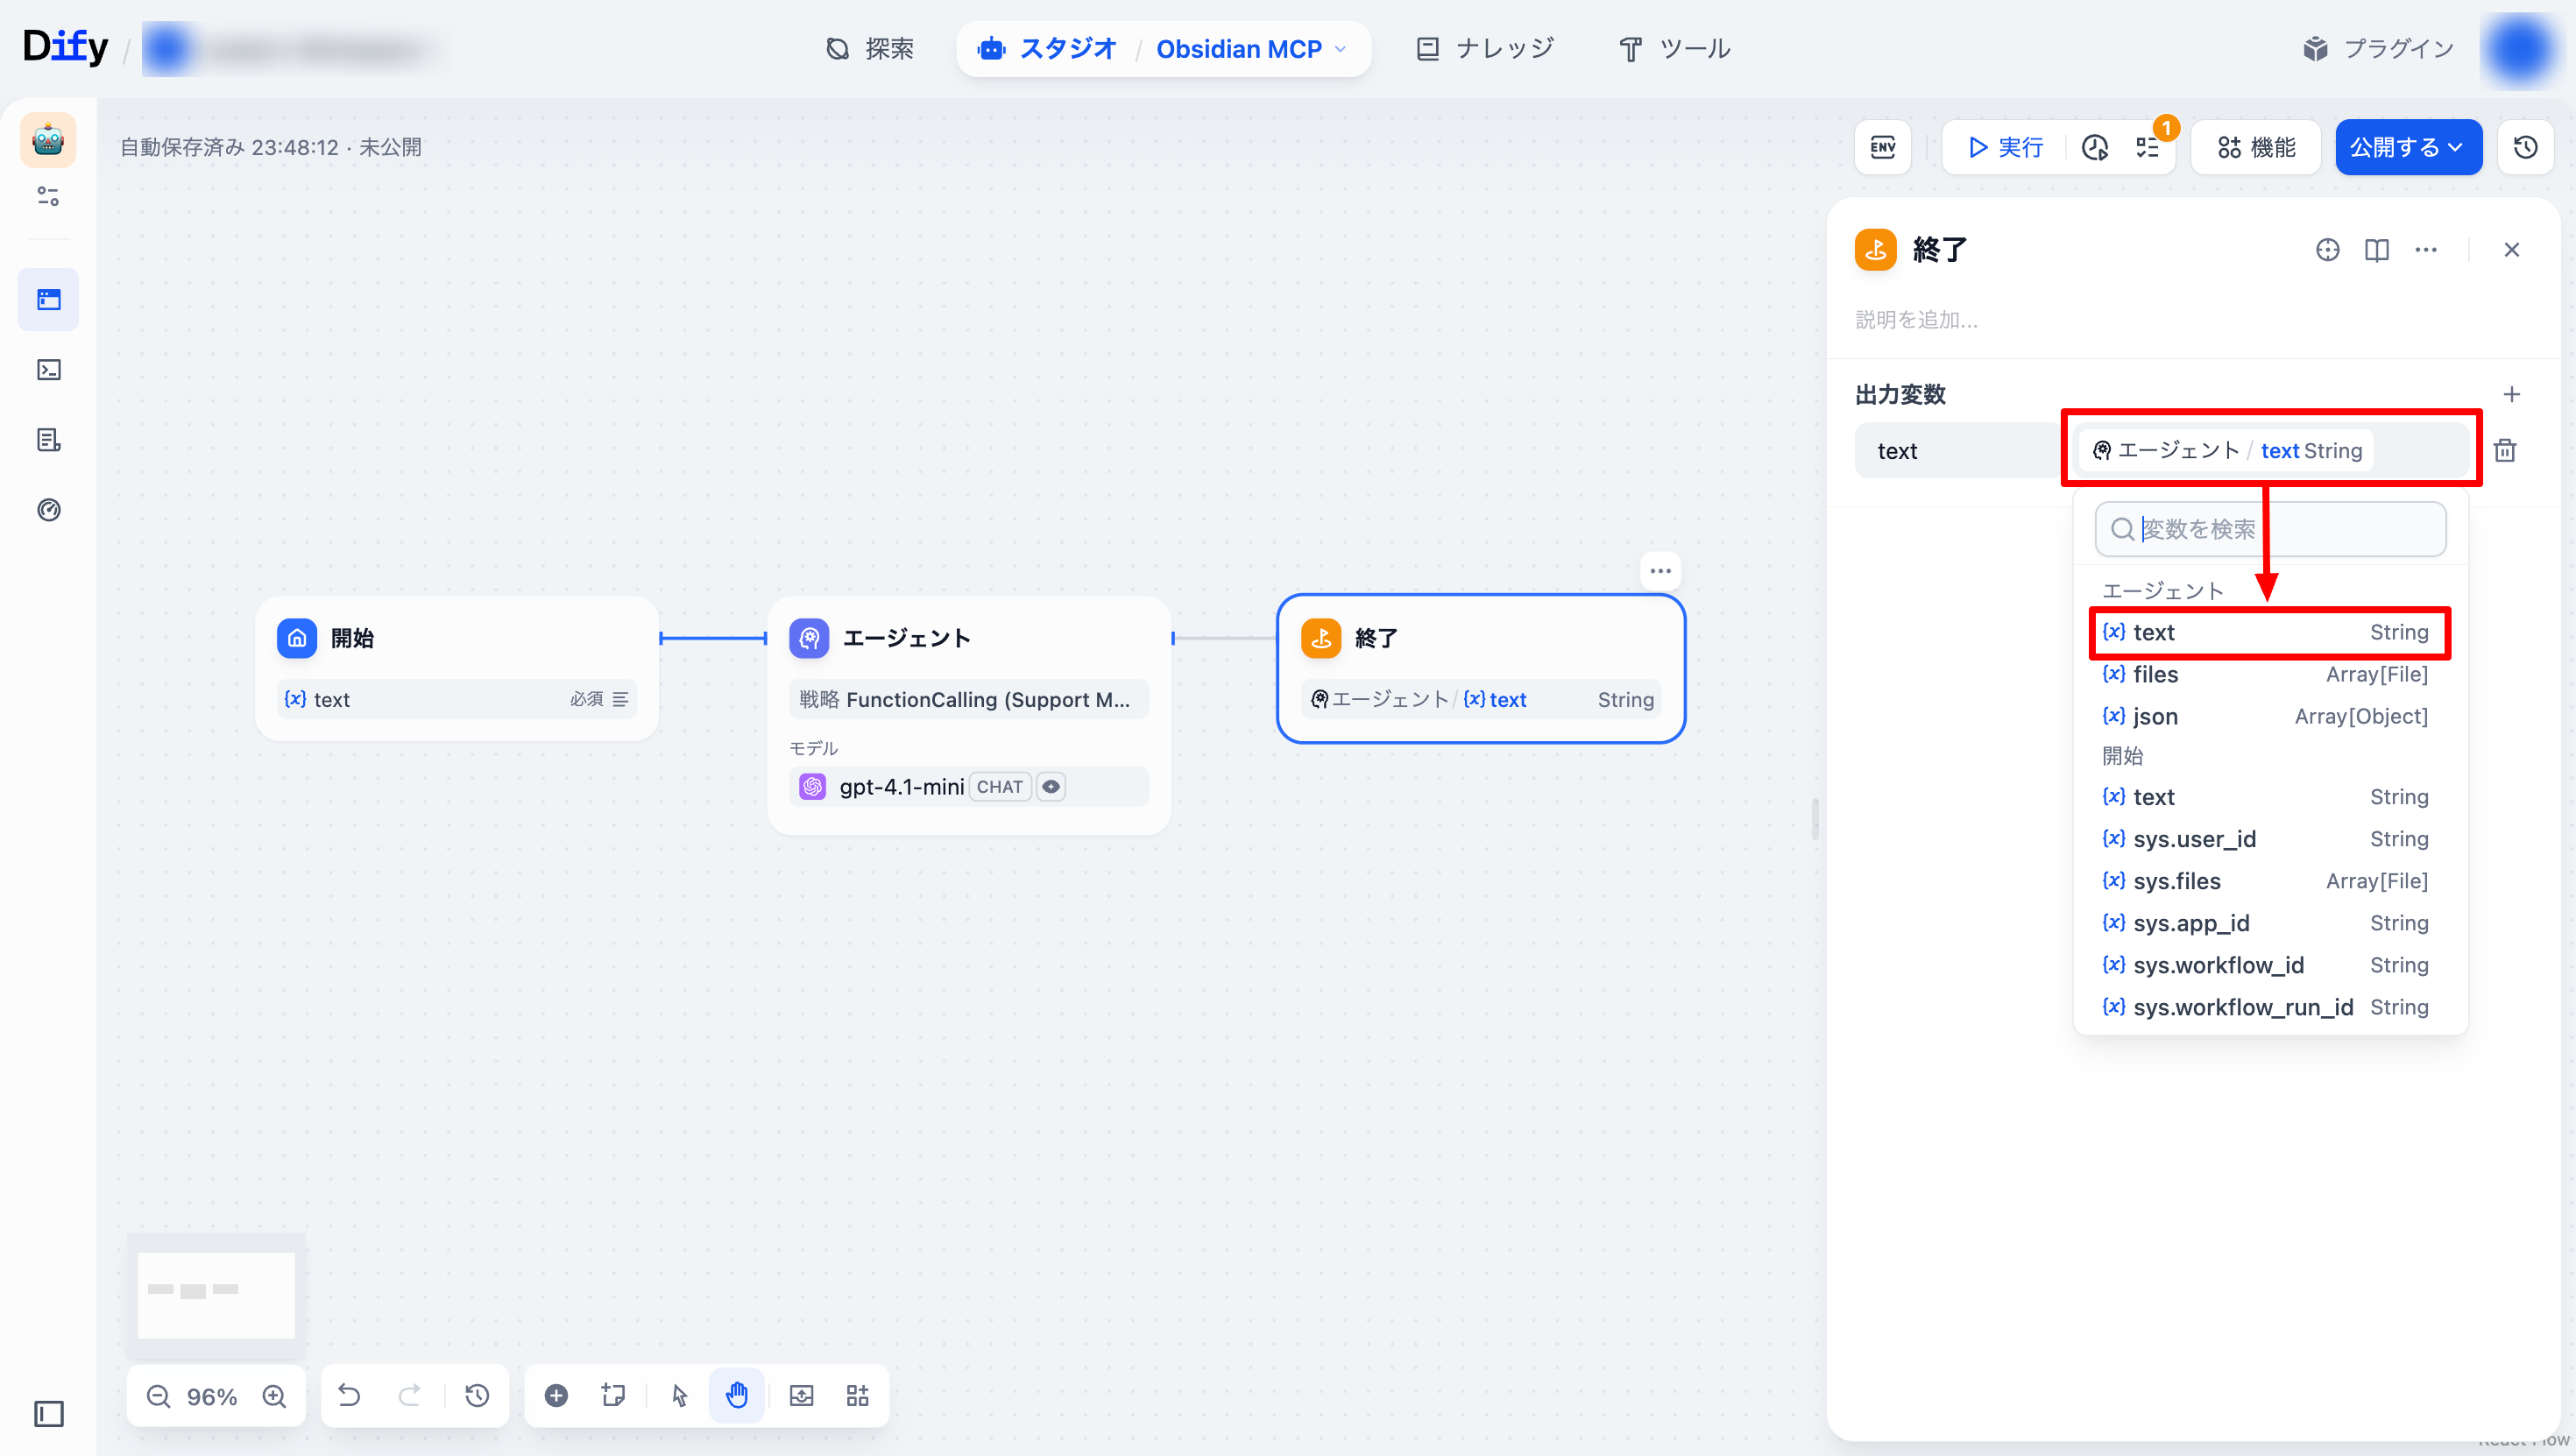This screenshot has height=1456, width=2576.
Task: Click the zoom in magnifier icon
Action: pyautogui.click(x=274, y=1395)
